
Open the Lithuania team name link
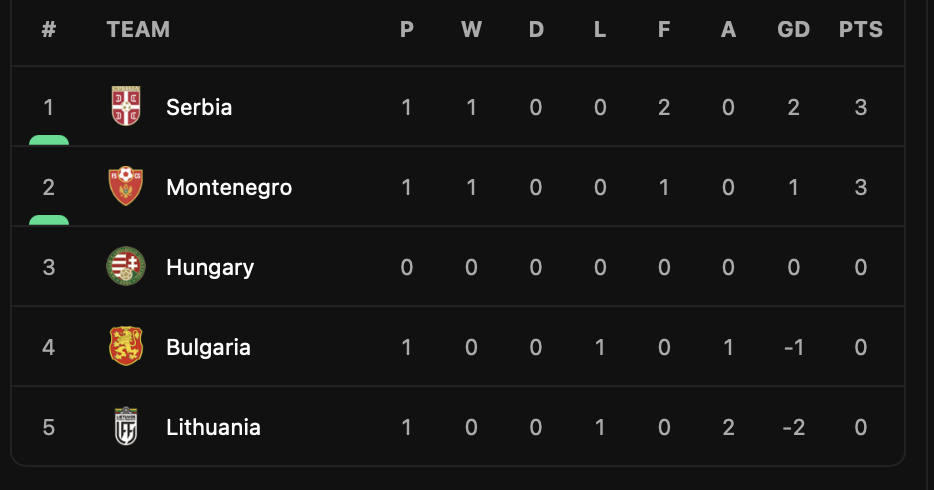pos(213,427)
